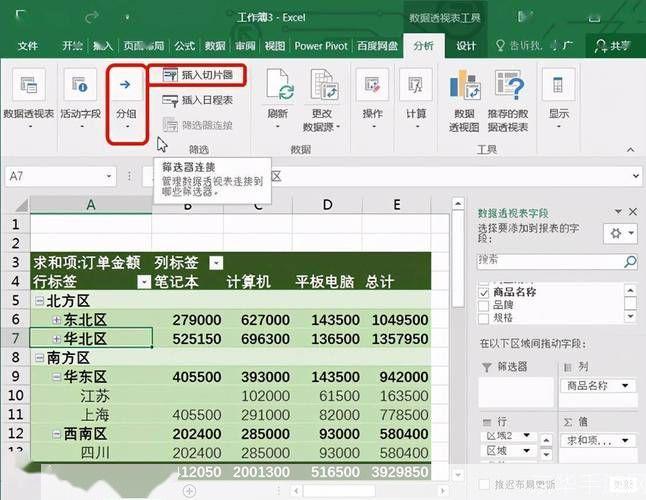Screen dimensions: 646x500
Task: Click 更改数据源 change data source
Action: pos(322,101)
